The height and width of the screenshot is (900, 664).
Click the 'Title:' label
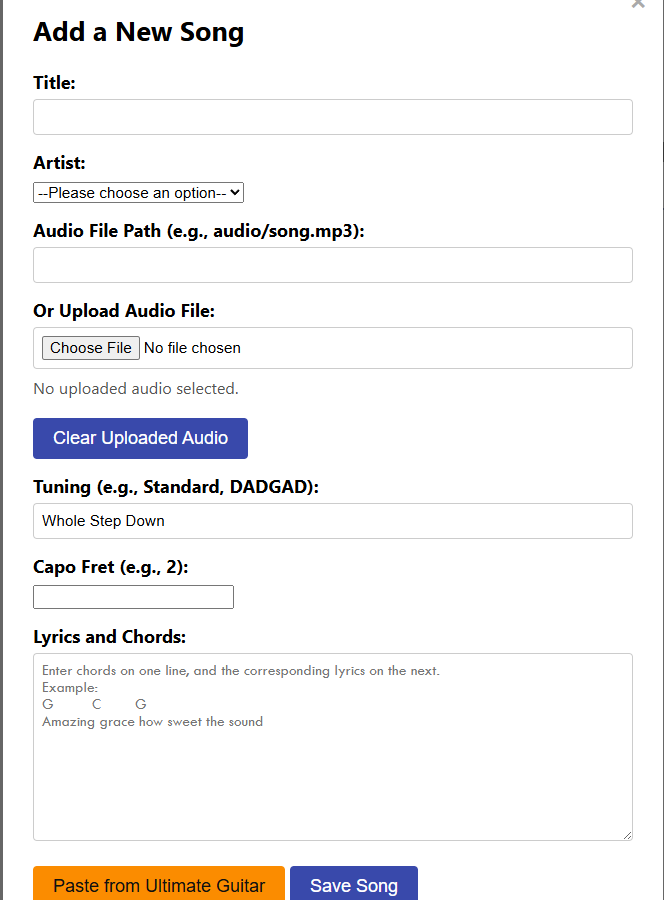coord(54,83)
